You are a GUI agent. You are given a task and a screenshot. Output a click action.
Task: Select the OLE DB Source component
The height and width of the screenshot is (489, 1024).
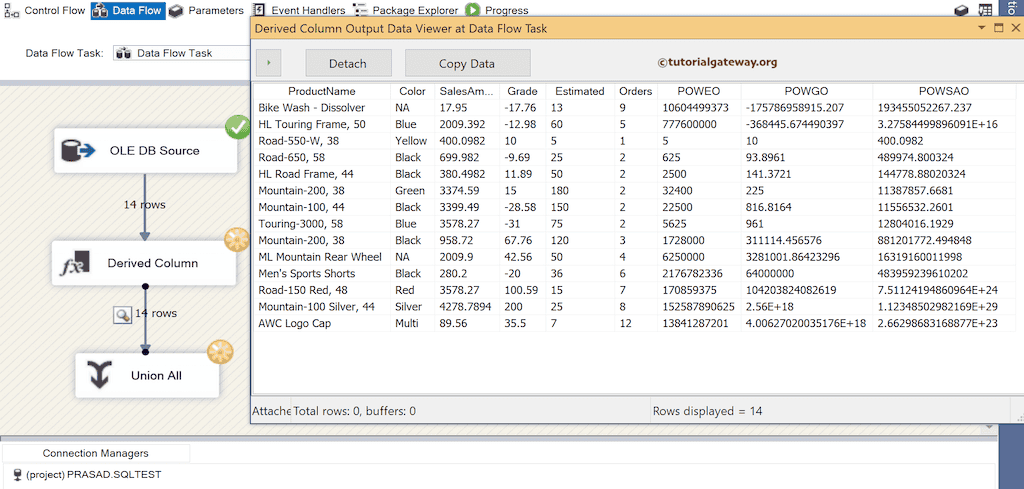[145, 151]
